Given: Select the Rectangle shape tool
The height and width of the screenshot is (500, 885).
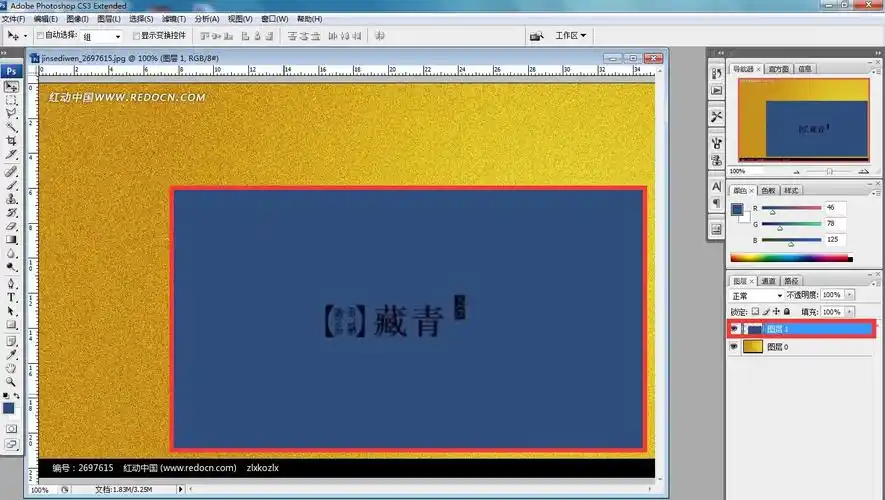Looking at the screenshot, I should click(x=11, y=324).
